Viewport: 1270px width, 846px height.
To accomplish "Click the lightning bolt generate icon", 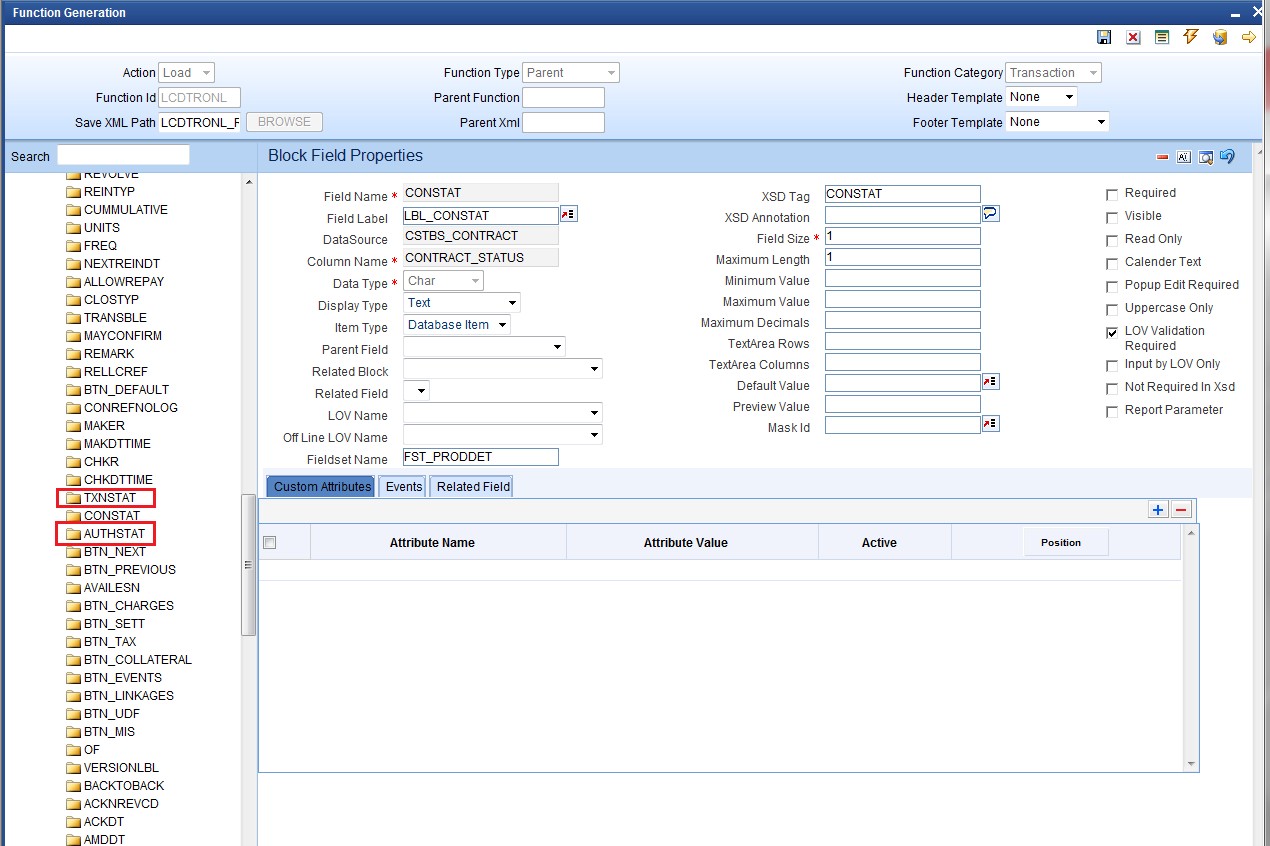I will [x=1191, y=36].
